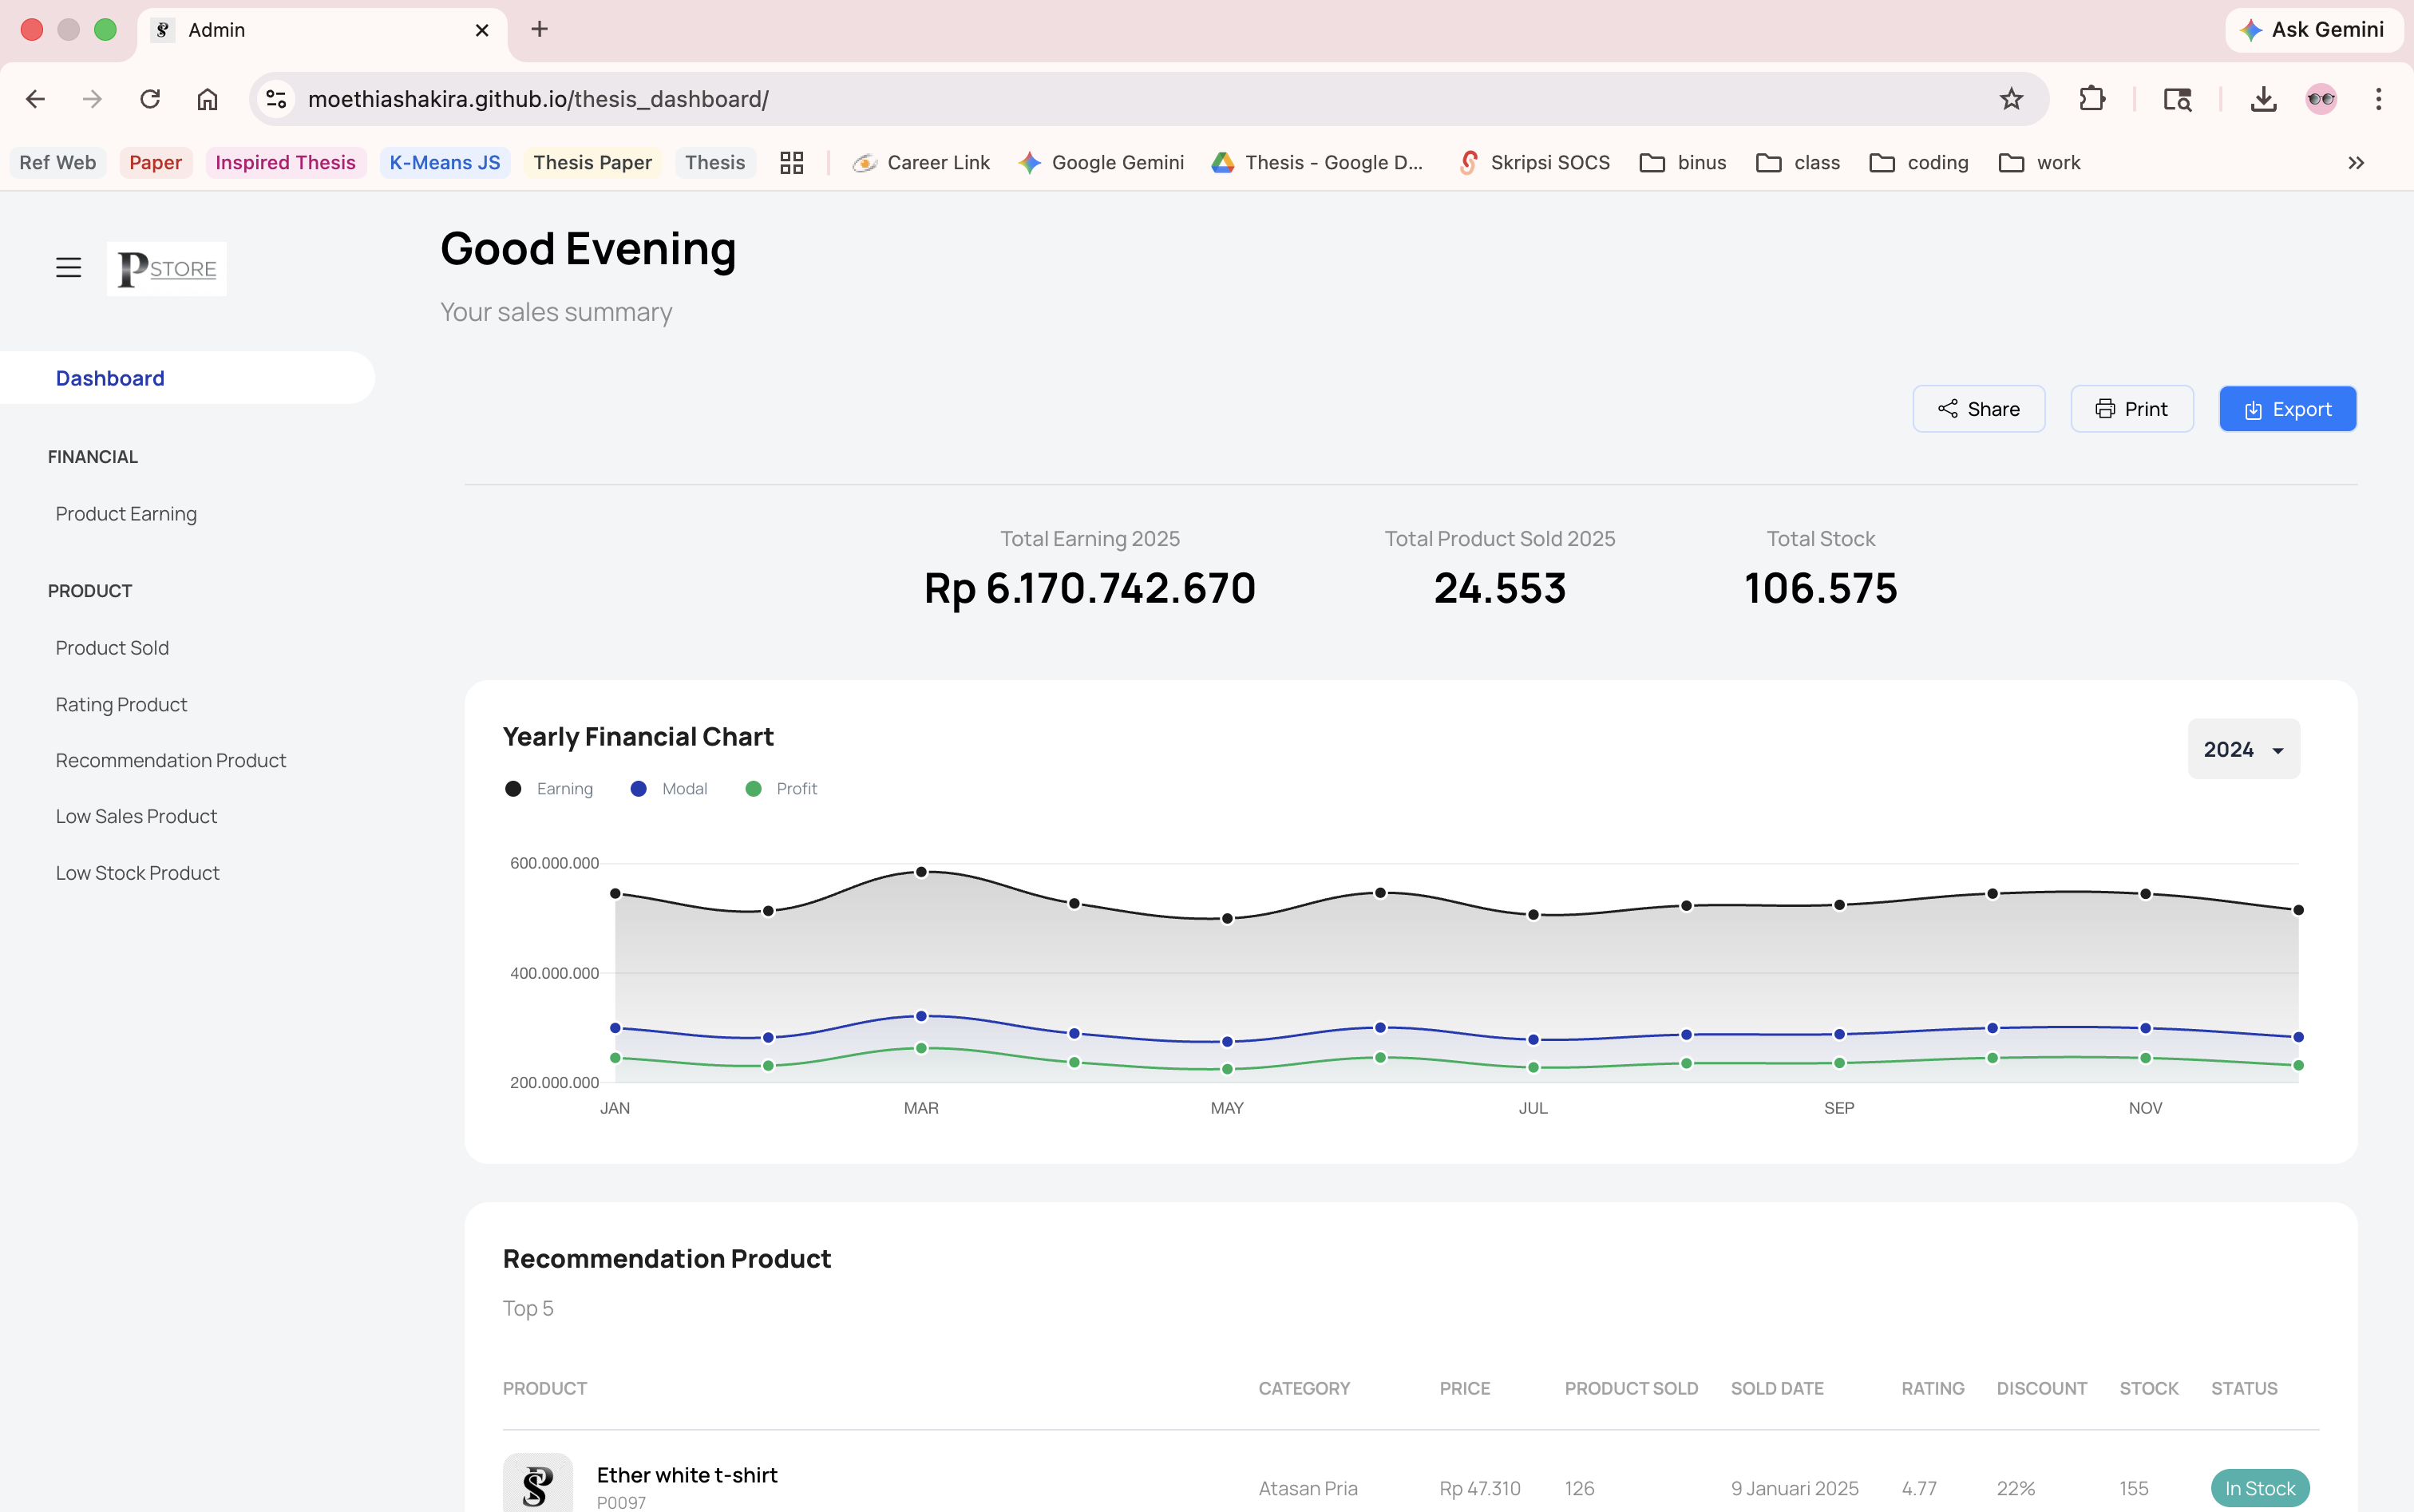
Task: Open the search tabs icon
Action: tap(2177, 99)
